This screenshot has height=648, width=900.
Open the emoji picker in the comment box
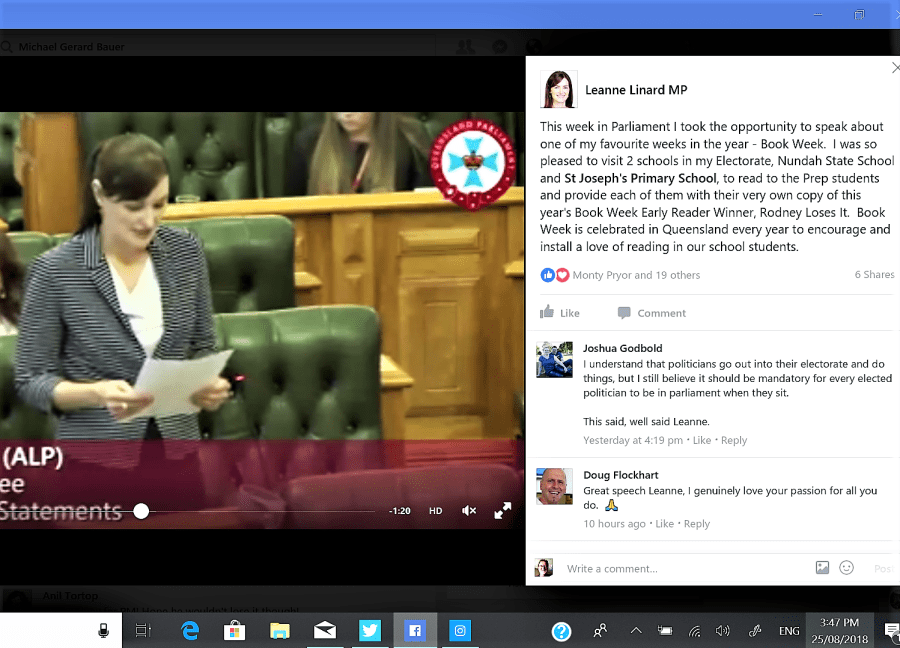click(x=847, y=568)
